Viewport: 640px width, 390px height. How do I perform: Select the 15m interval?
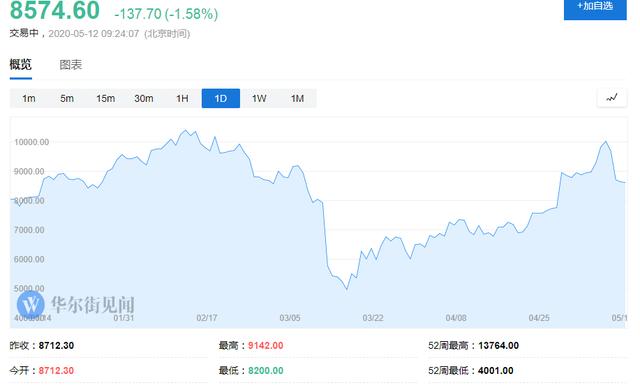[105, 98]
